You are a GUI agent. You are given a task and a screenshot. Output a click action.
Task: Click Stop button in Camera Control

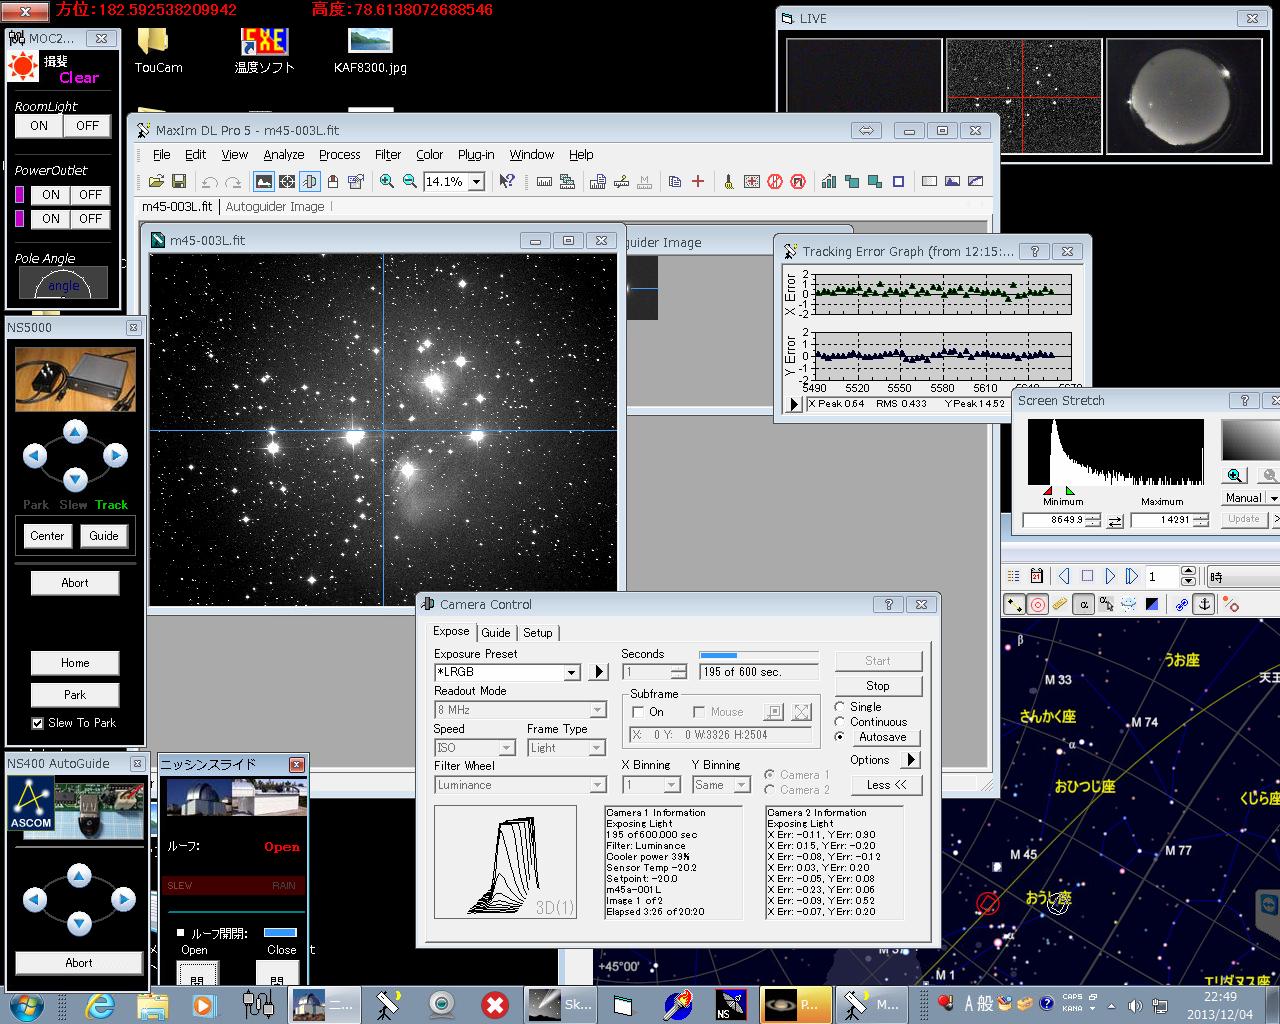point(877,686)
